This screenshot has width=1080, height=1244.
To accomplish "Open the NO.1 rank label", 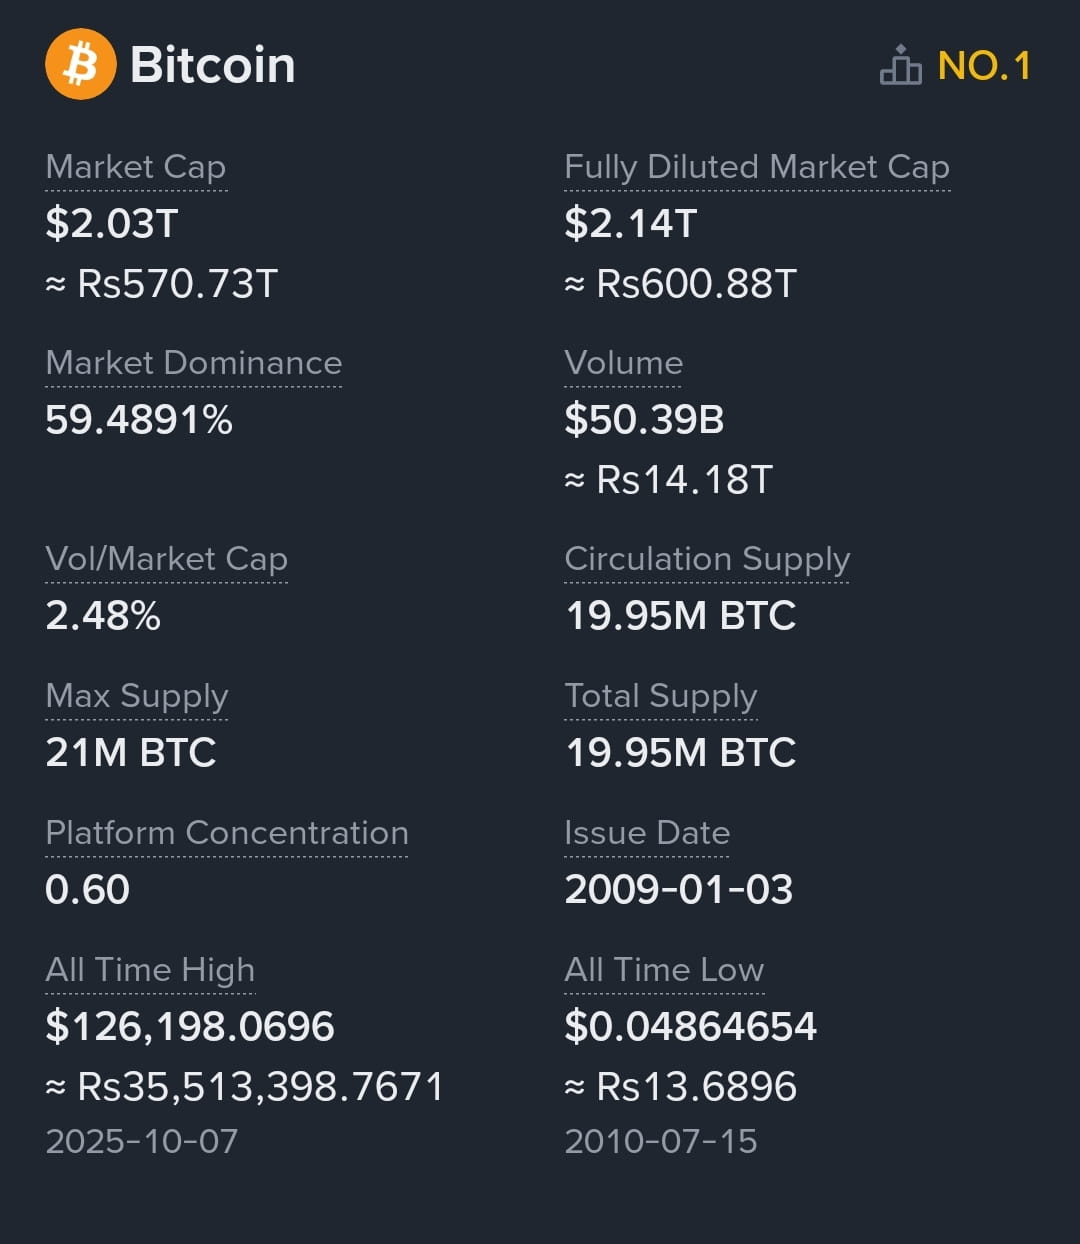I will (x=984, y=66).
